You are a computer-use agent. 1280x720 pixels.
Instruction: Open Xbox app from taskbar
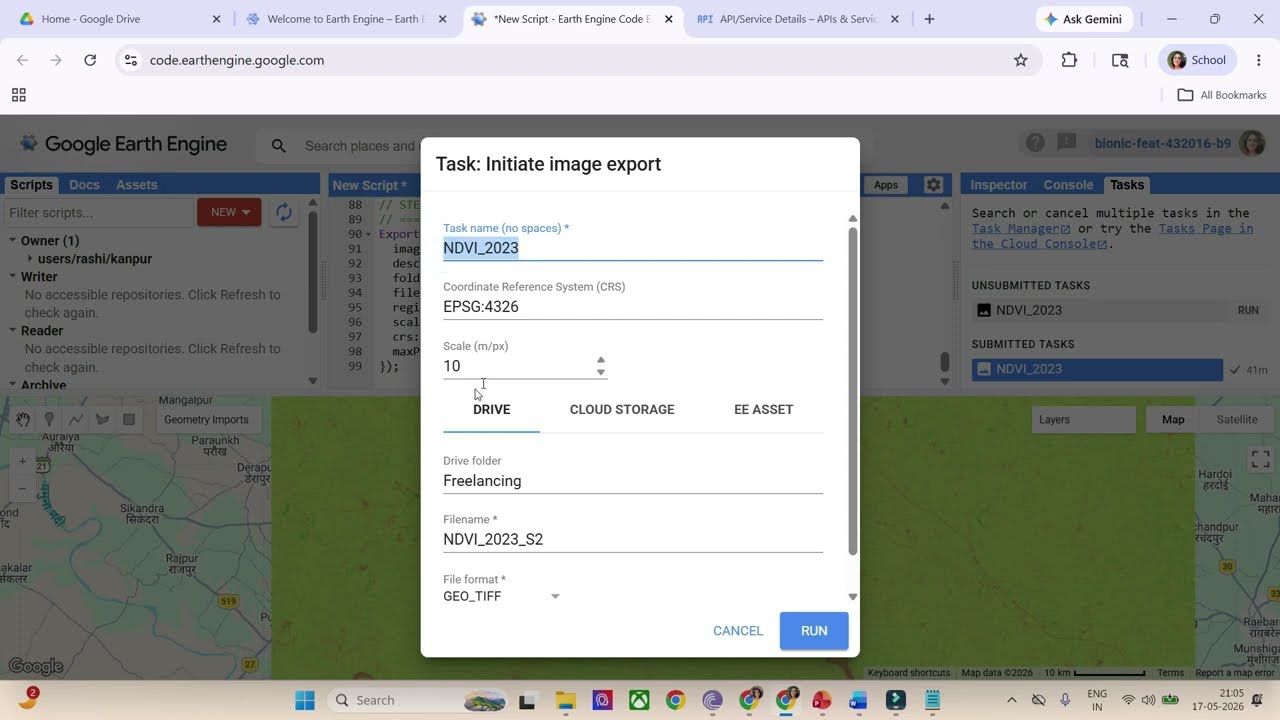(x=639, y=700)
